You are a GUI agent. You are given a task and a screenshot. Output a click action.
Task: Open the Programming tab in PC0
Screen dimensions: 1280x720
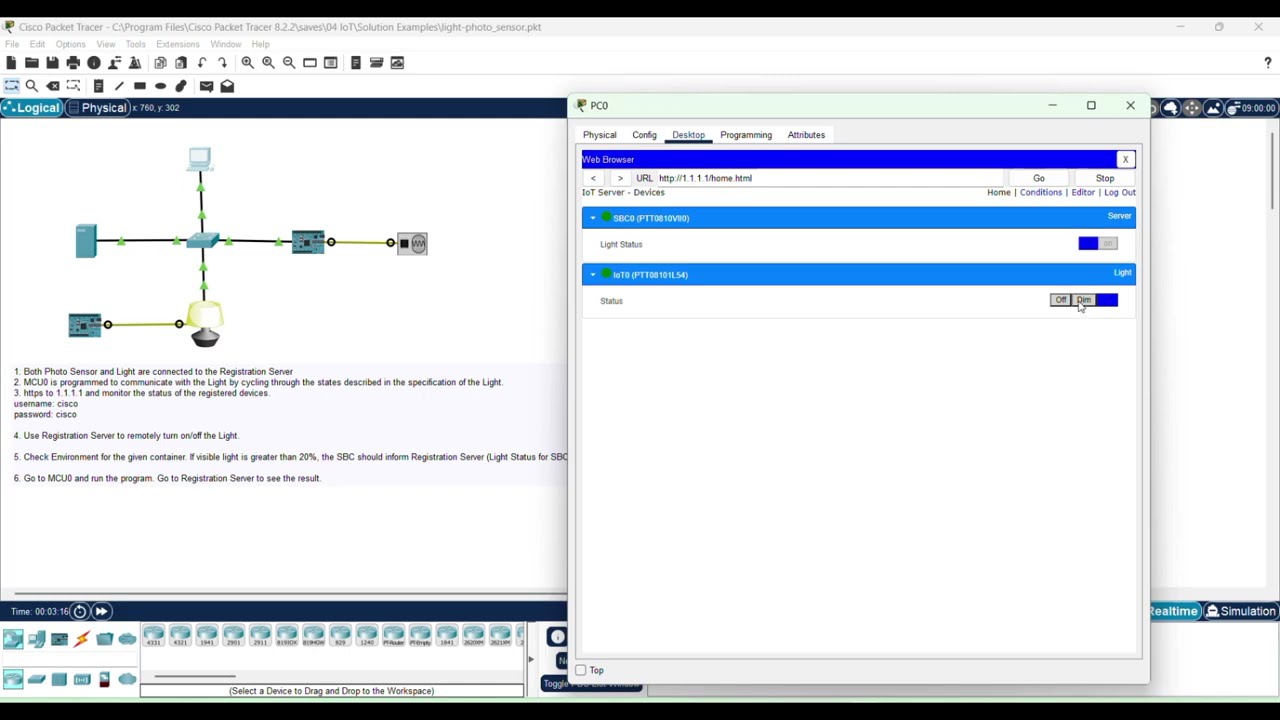click(746, 135)
